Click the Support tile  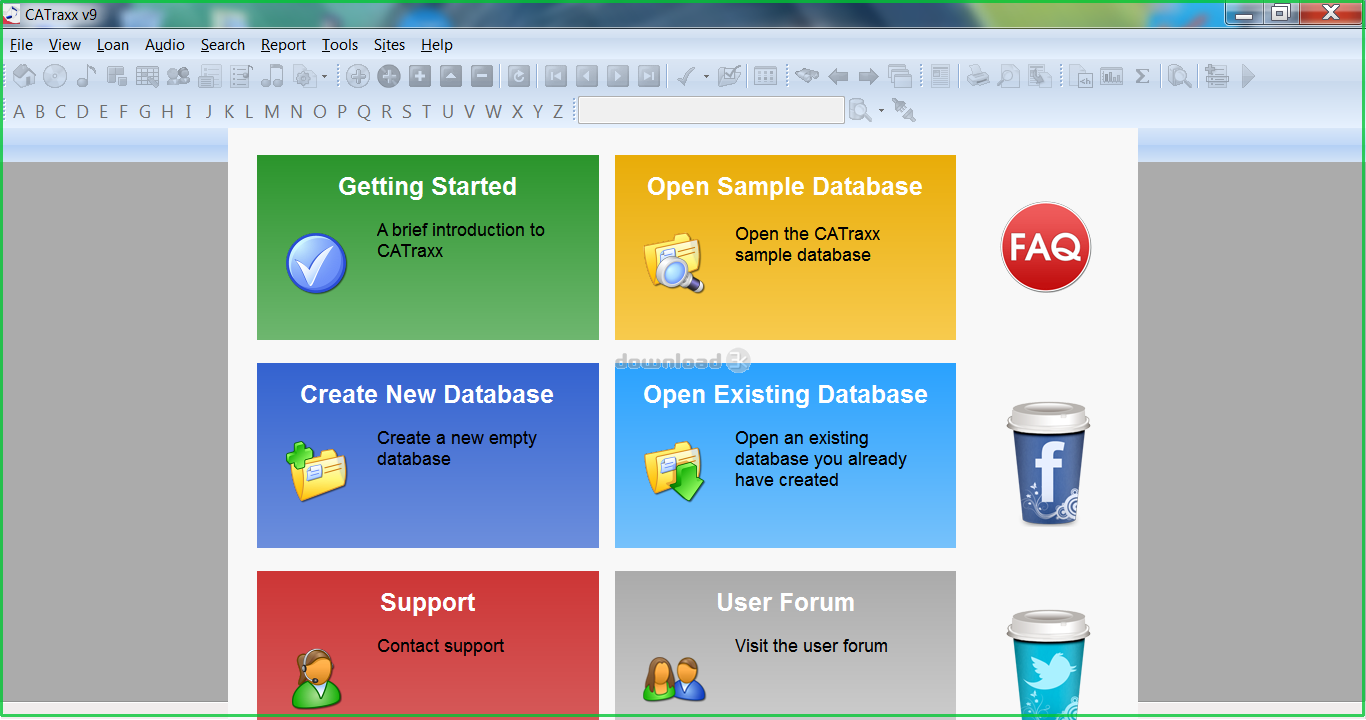[x=428, y=645]
